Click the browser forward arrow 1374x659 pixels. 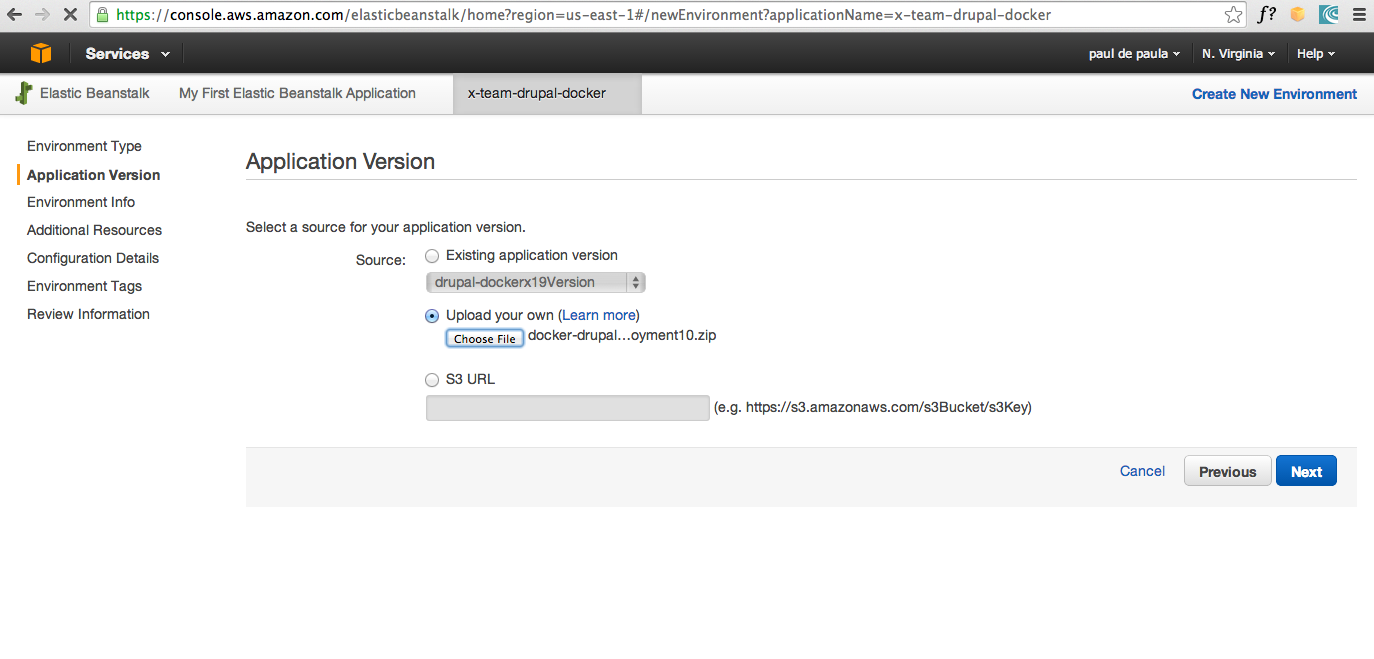tap(42, 15)
